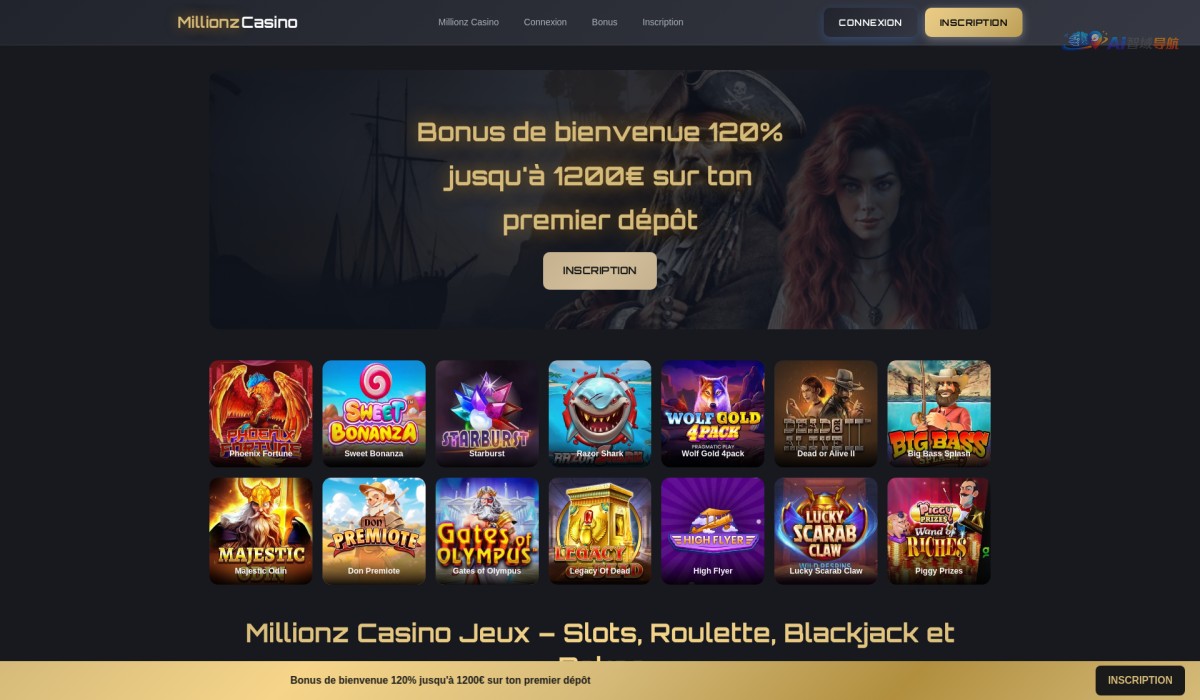Select the Lucky Scarab Claw tile
The height and width of the screenshot is (700, 1200).
pyautogui.click(x=826, y=531)
